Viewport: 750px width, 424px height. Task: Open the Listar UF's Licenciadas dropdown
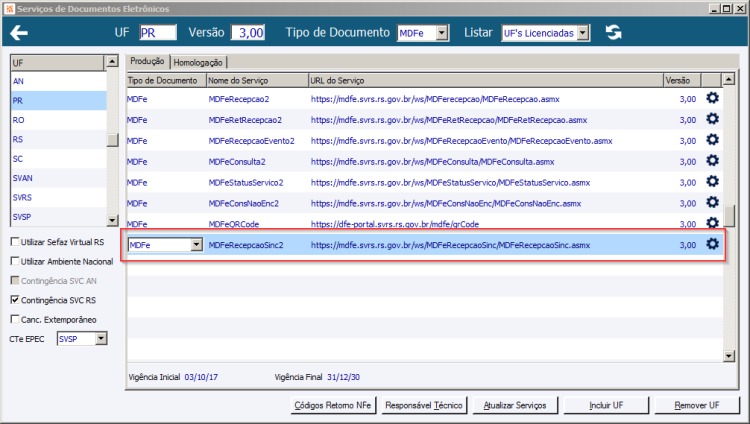(583, 33)
